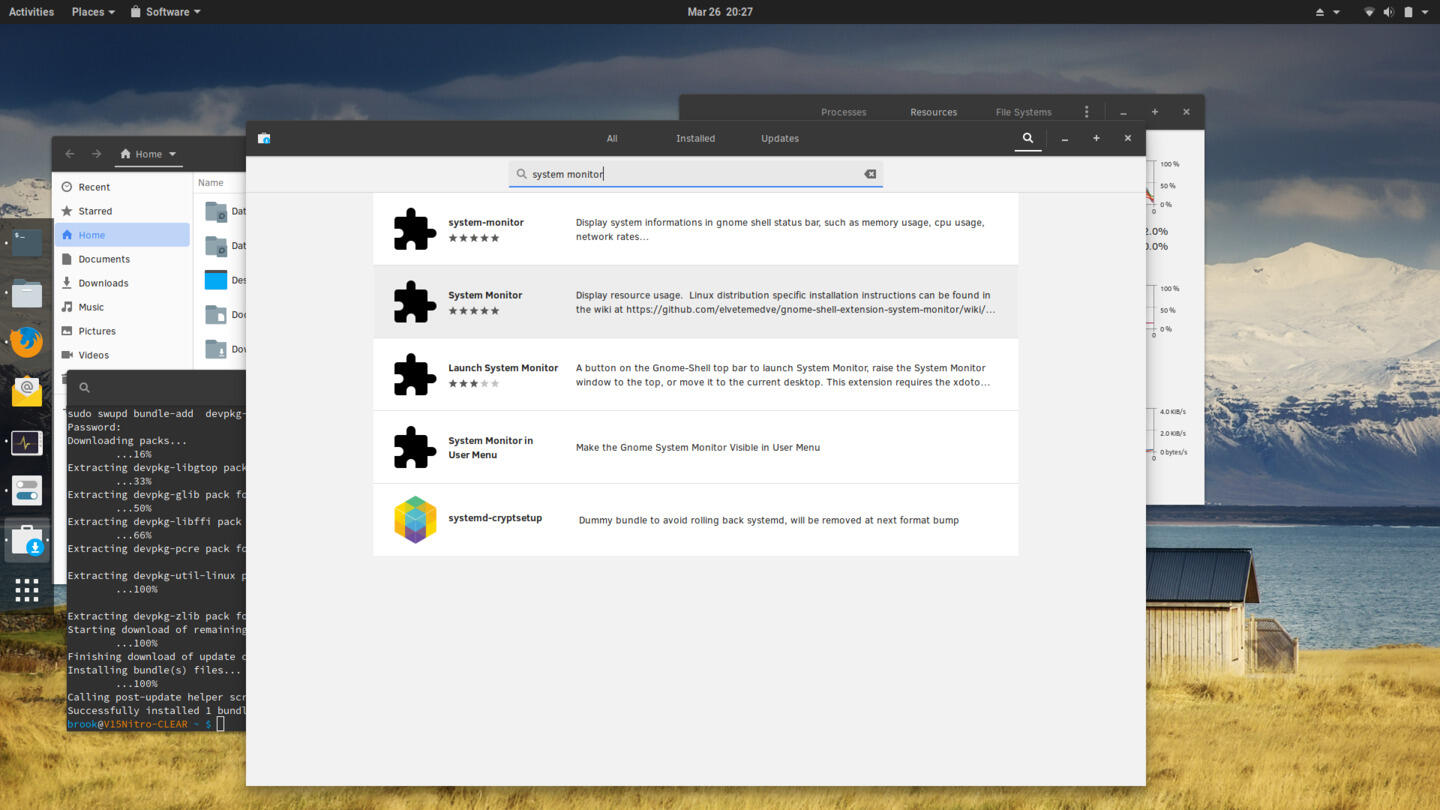
Task: Click back arrow in Files window
Action: [69, 154]
